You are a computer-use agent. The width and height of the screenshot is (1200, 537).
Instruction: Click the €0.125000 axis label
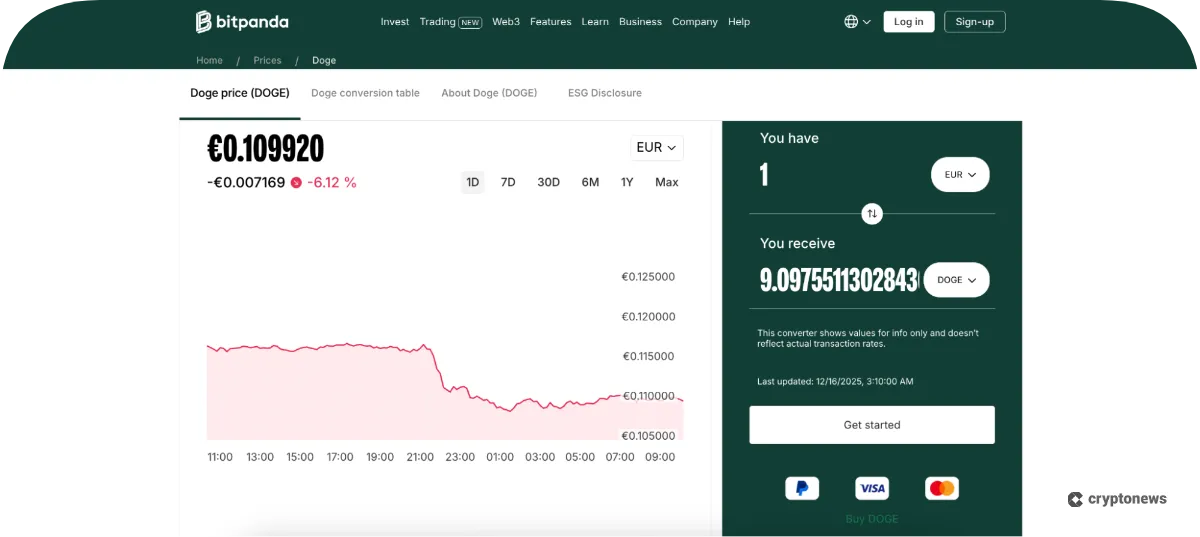click(x=648, y=277)
